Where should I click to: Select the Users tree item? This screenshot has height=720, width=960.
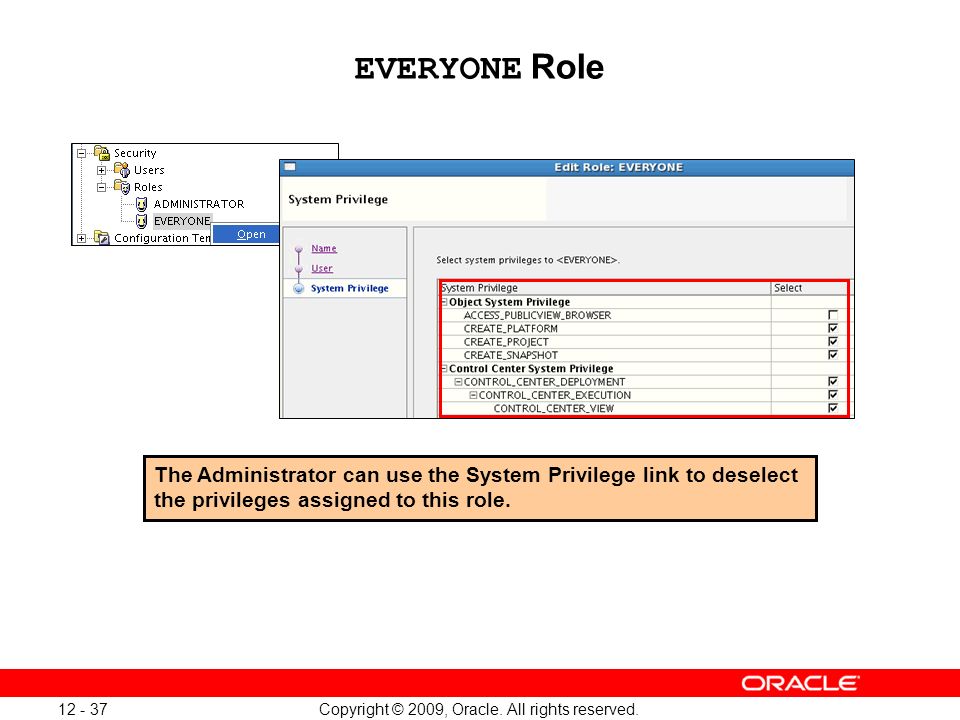(149, 170)
